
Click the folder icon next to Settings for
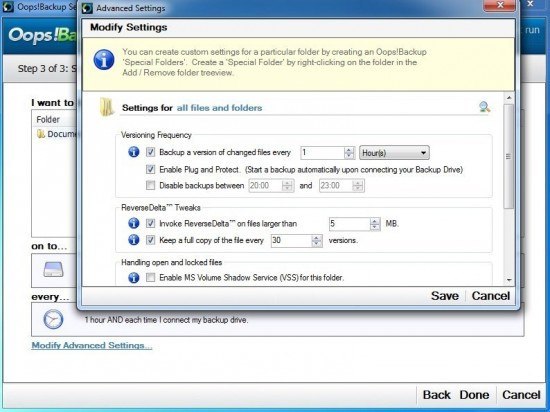pyautogui.click(x=106, y=107)
